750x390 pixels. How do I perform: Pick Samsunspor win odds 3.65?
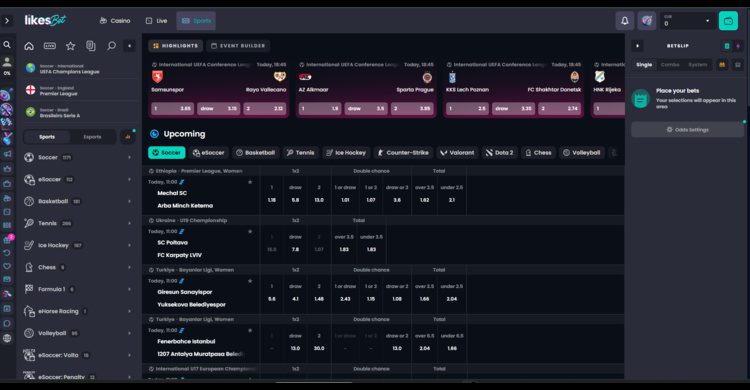(x=172, y=109)
